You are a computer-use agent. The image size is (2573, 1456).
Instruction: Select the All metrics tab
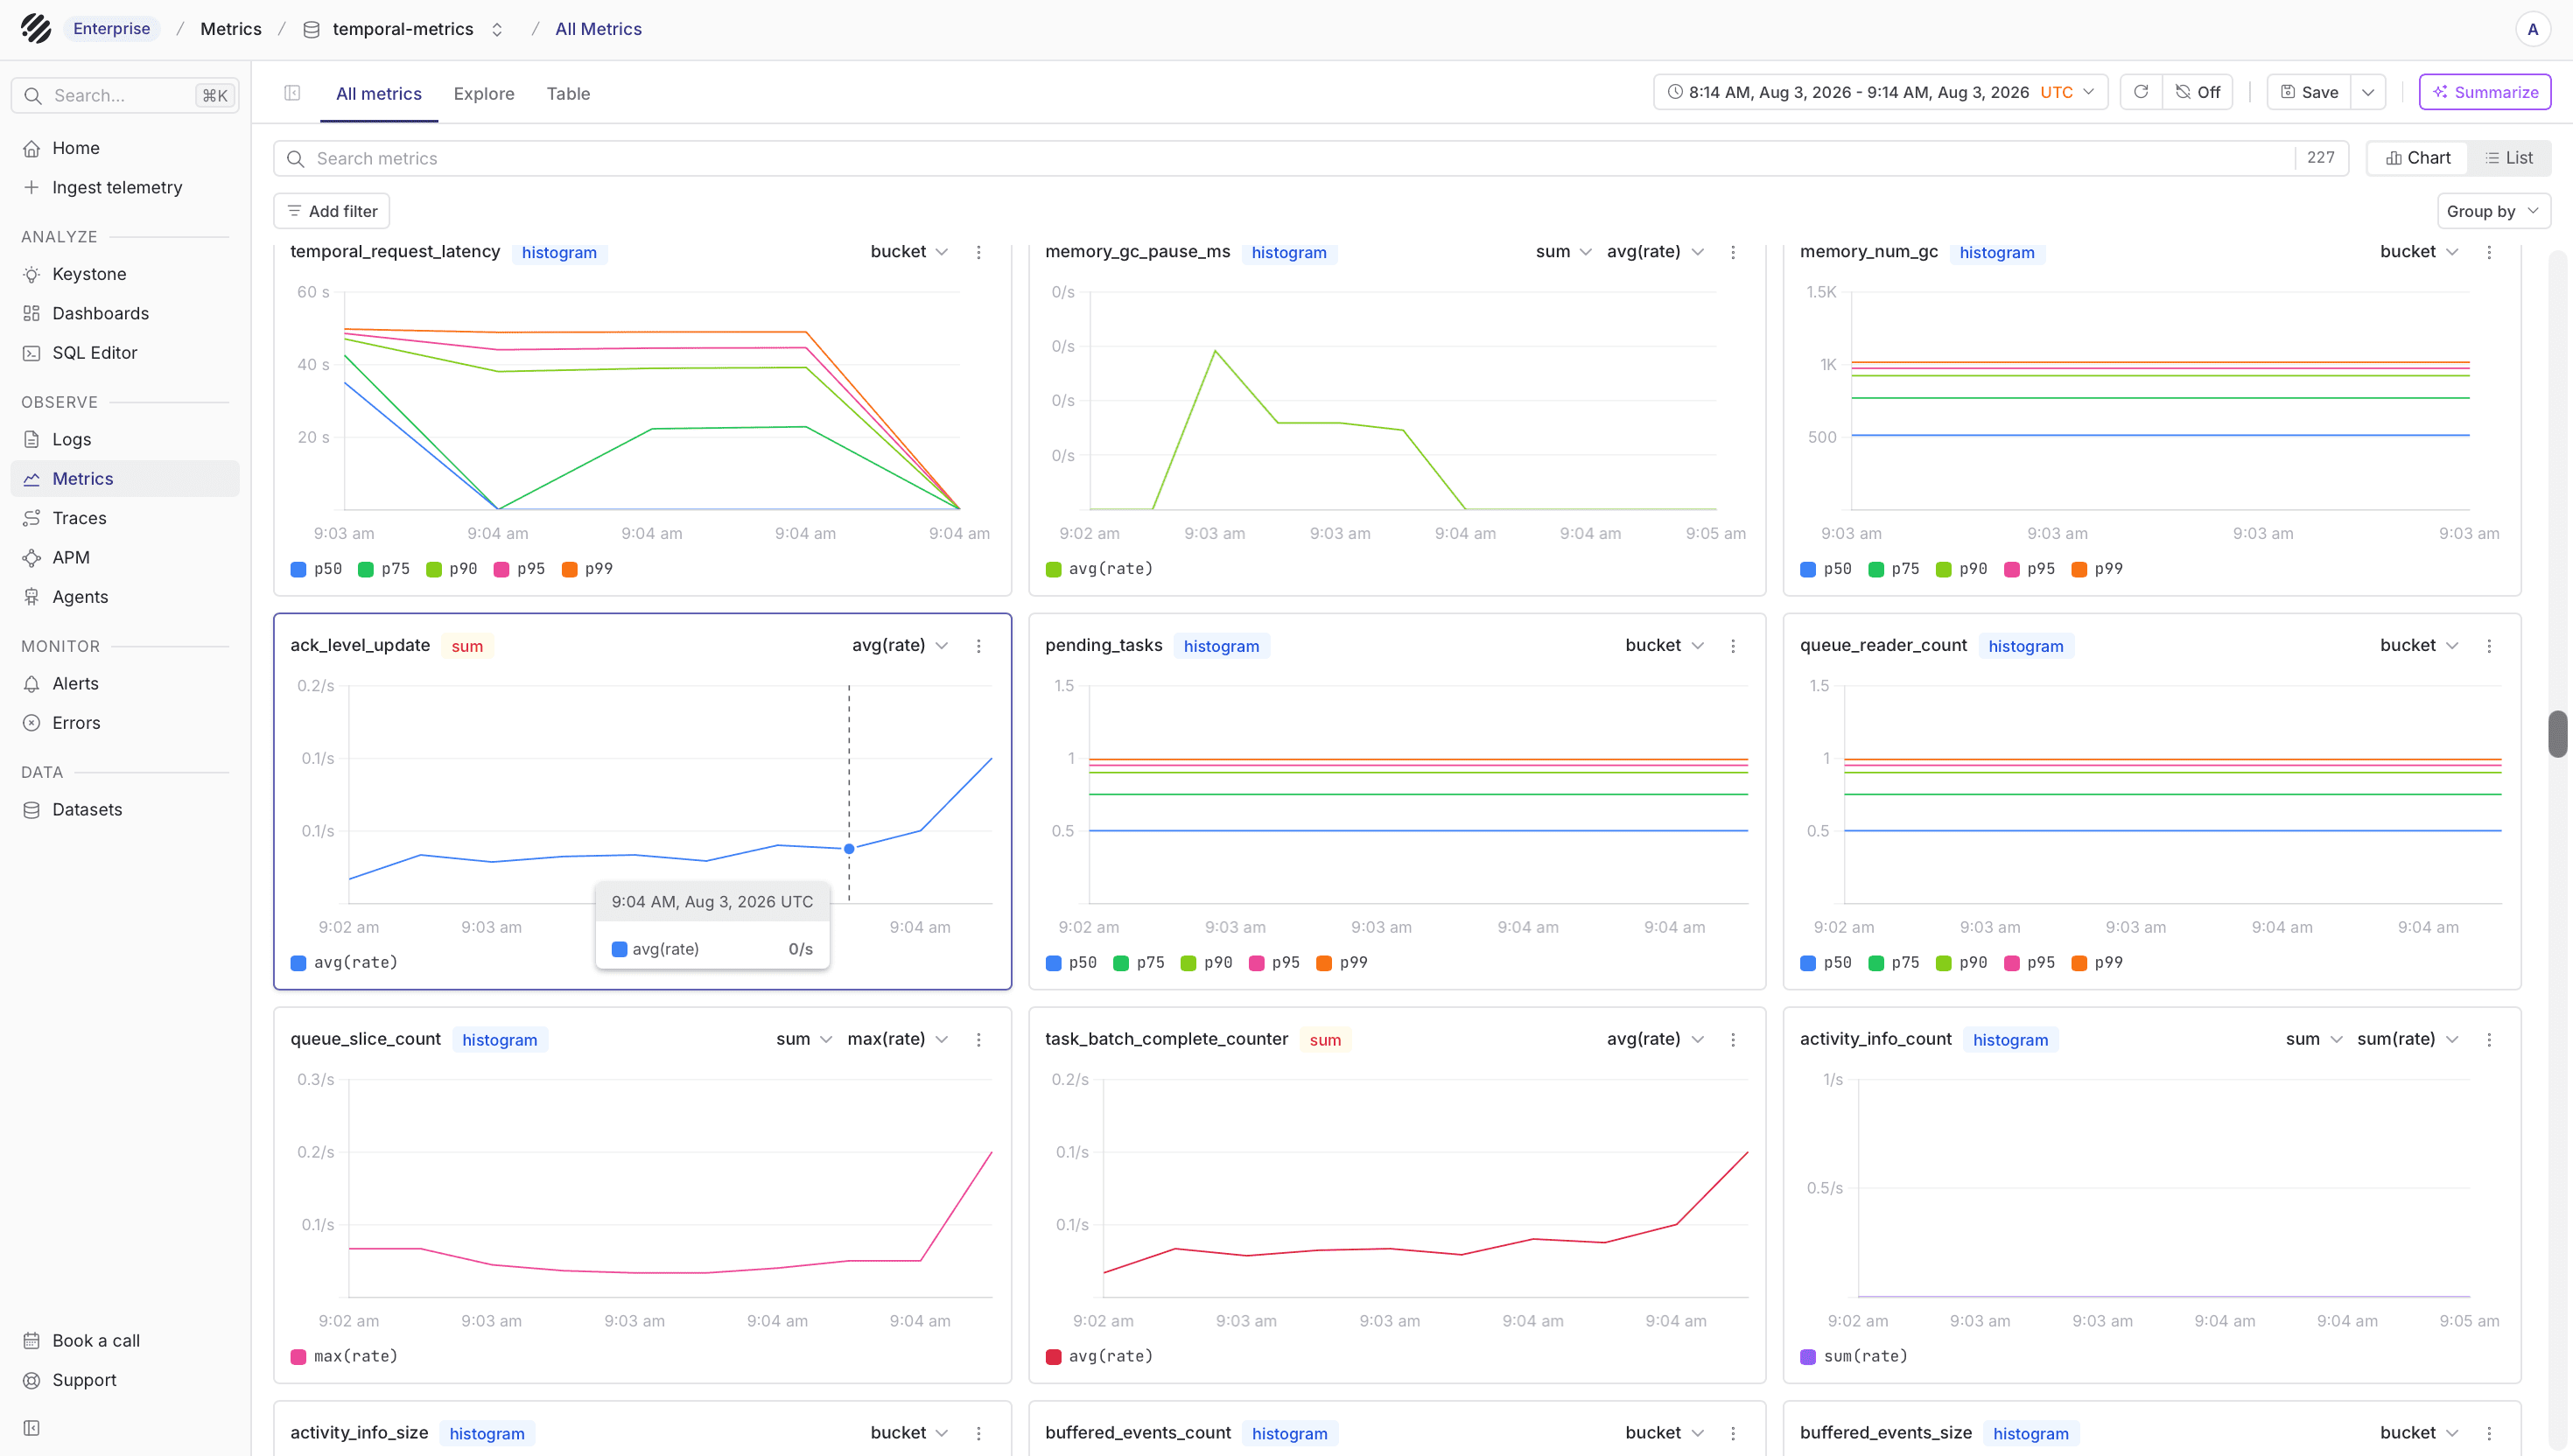click(379, 93)
